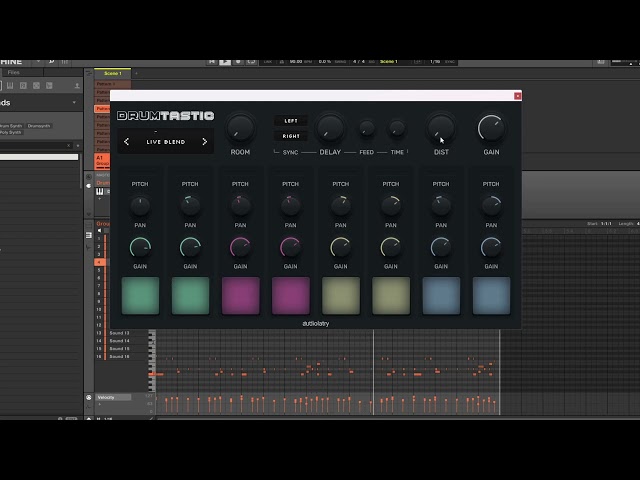
Task: Select the A1 Group slot
Action: click(x=102, y=160)
